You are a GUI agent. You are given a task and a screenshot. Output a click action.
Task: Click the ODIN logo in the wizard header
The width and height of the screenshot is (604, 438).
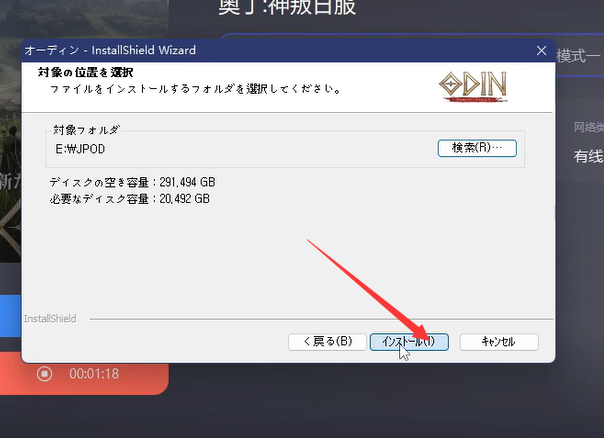click(x=473, y=87)
